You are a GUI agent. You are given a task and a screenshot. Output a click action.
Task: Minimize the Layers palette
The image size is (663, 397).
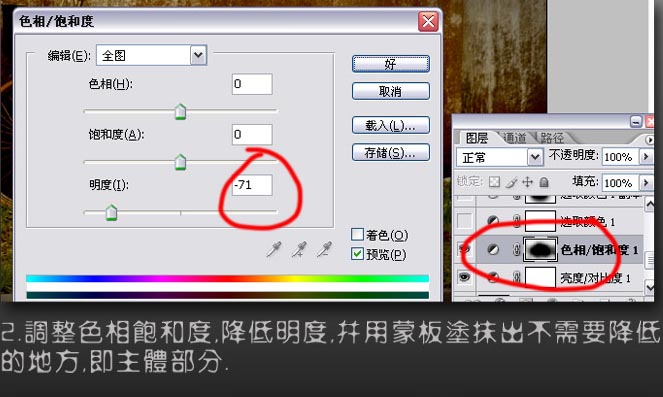pyautogui.click(x=636, y=122)
